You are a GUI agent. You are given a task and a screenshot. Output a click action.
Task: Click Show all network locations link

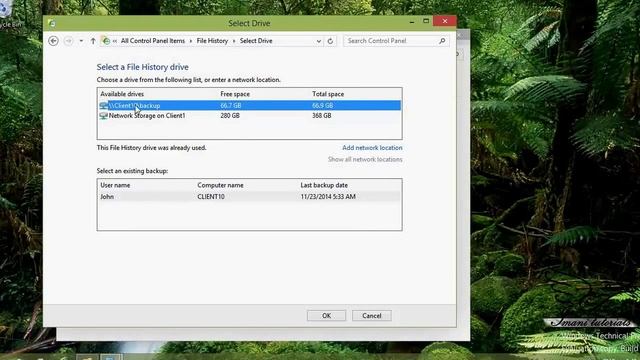click(x=365, y=159)
